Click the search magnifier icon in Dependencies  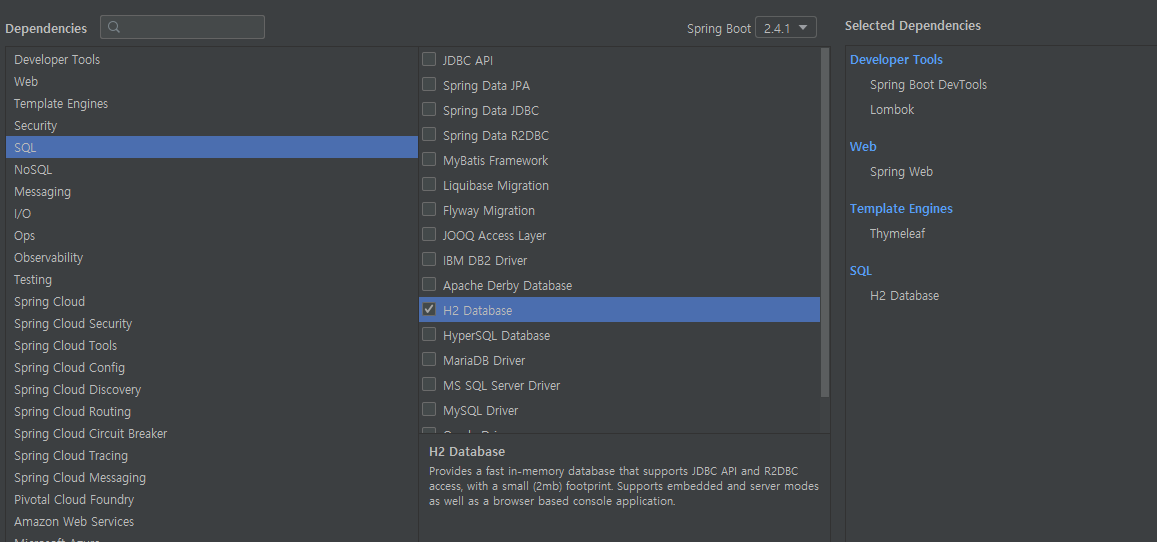pyautogui.click(x=114, y=27)
